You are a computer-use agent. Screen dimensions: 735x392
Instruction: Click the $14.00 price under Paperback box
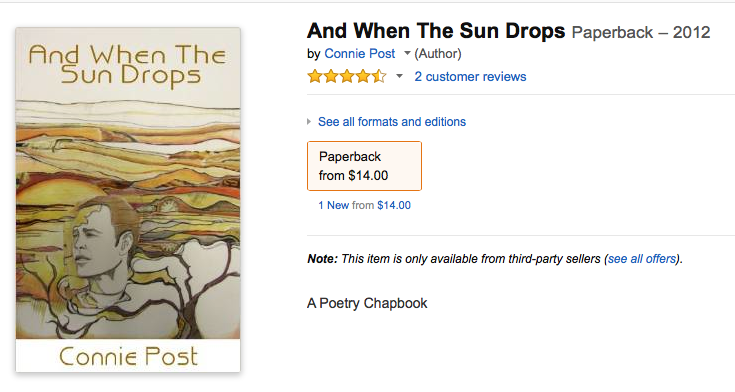[x=394, y=205]
